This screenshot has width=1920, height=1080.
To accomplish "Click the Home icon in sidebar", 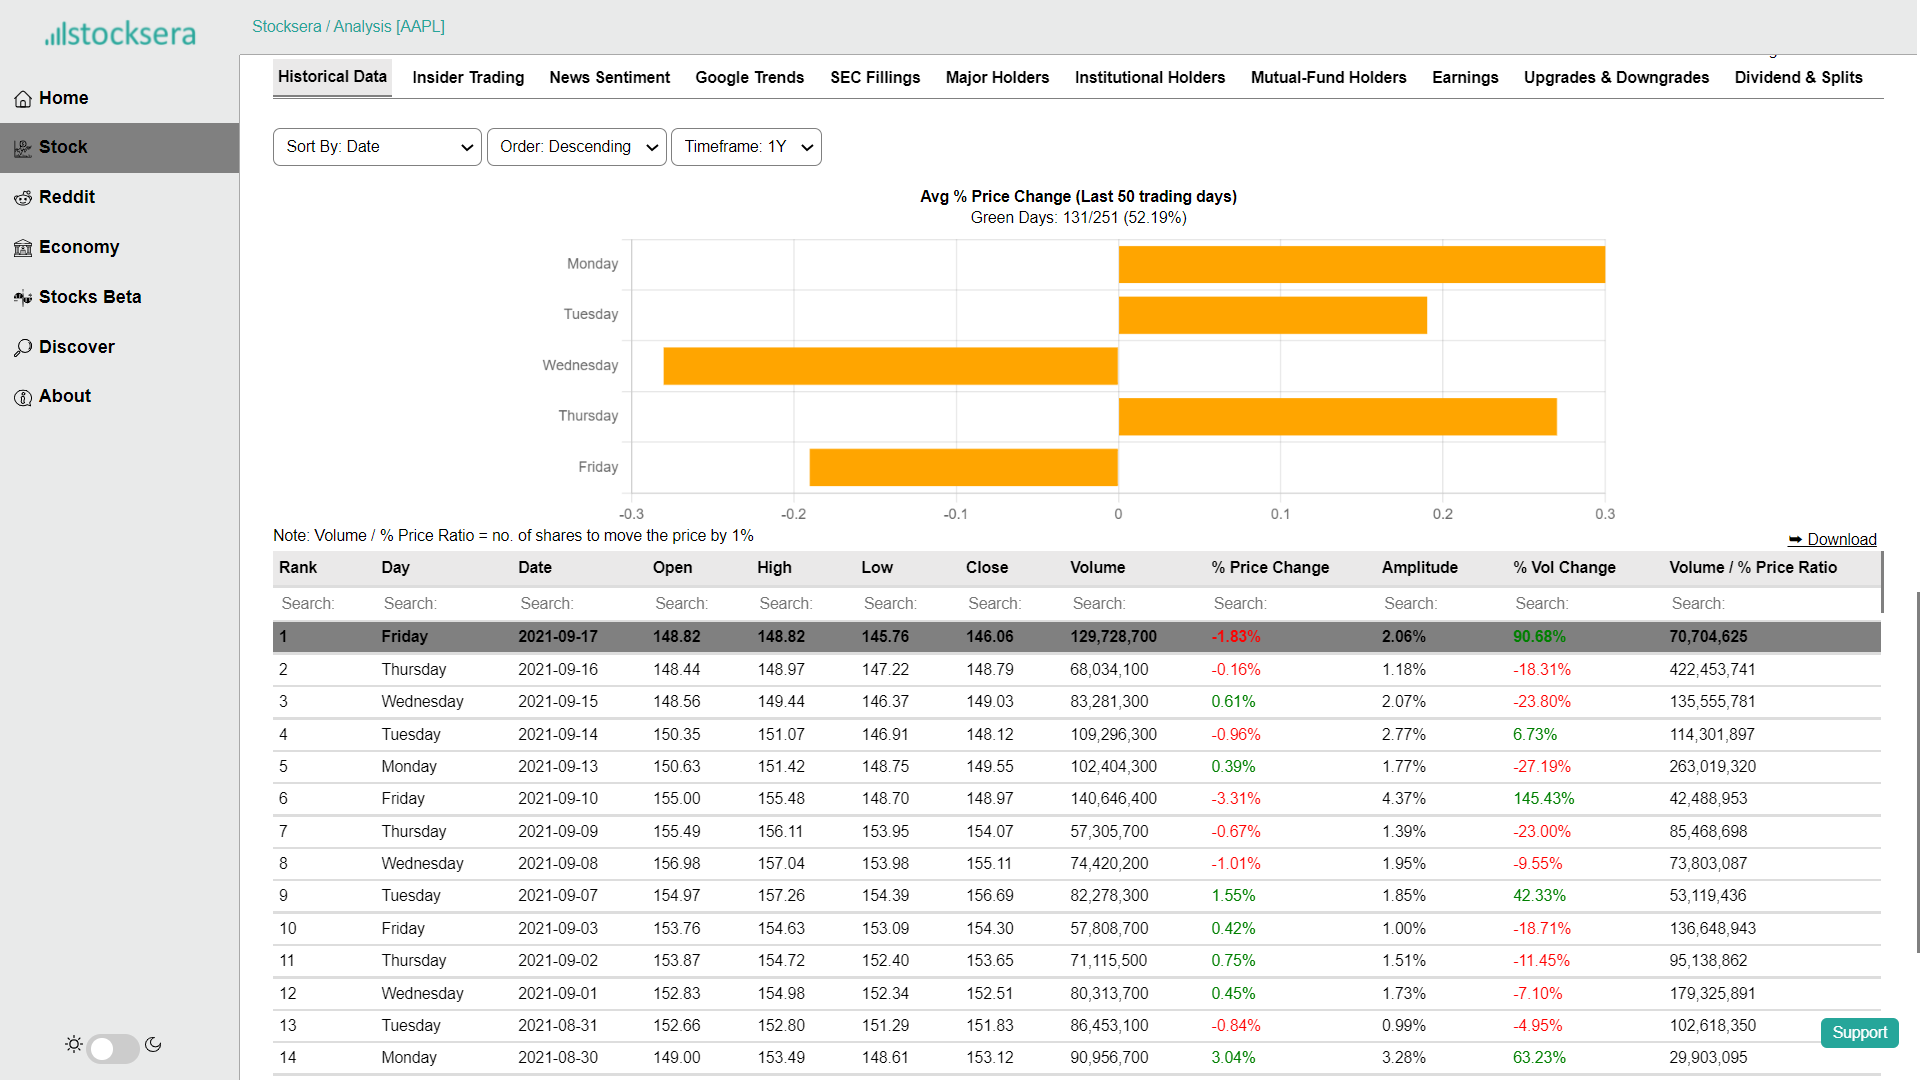I will tap(23, 99).
